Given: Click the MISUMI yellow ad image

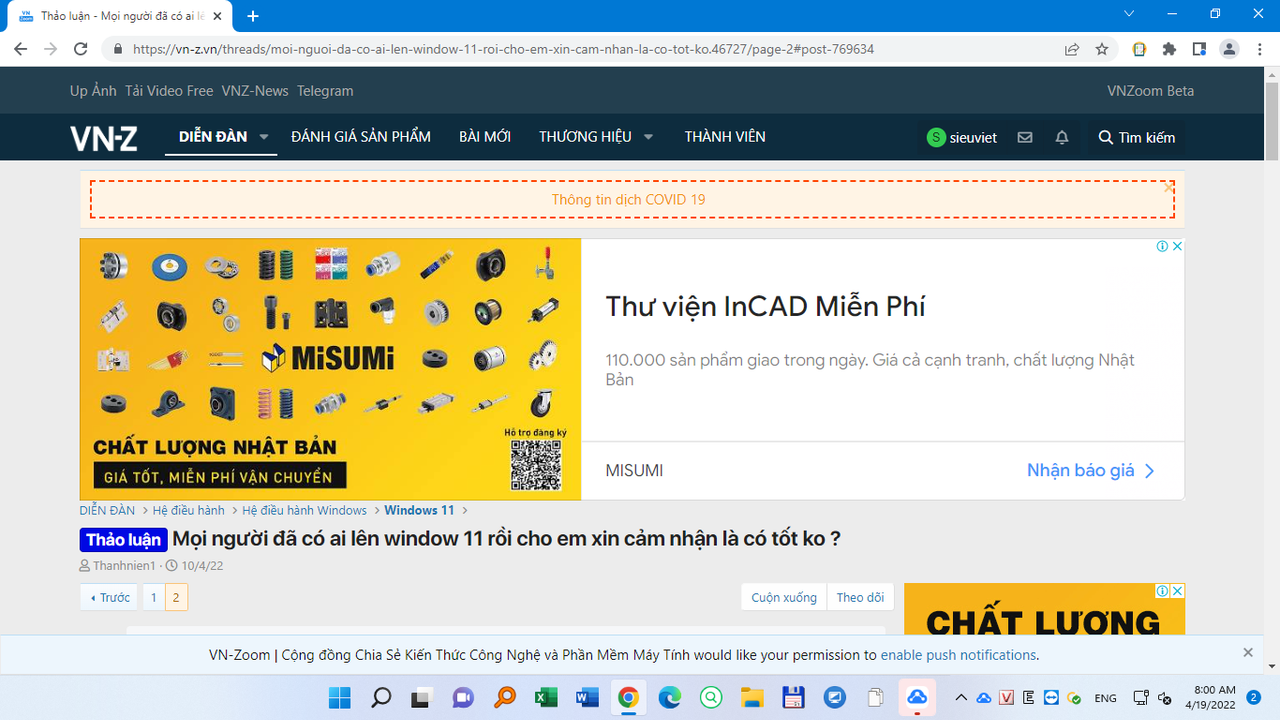Looking at the screenshot, I should coord(330,369).
